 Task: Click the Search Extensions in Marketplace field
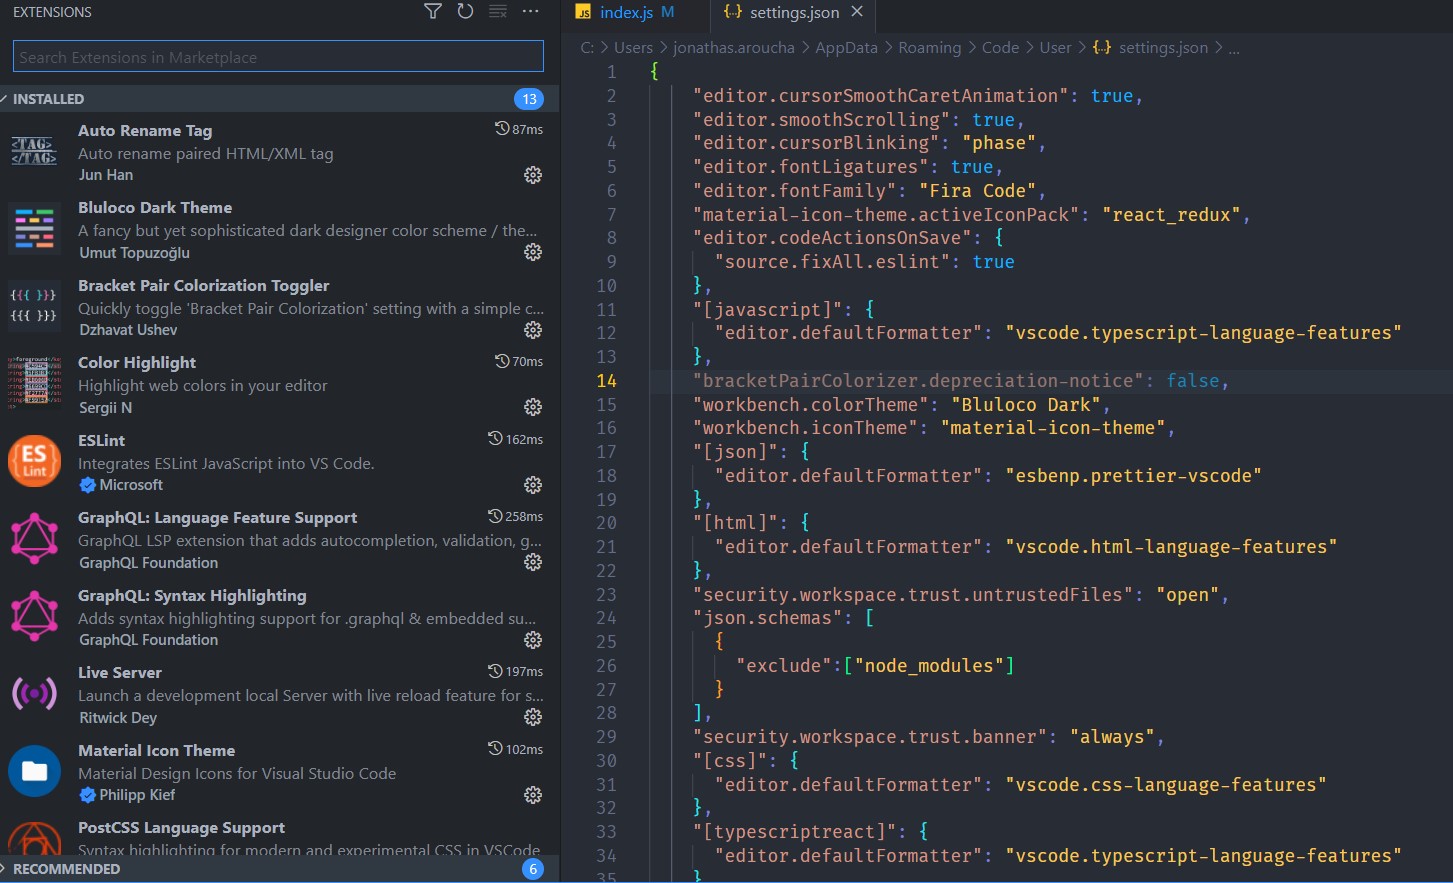coord(278,57)
